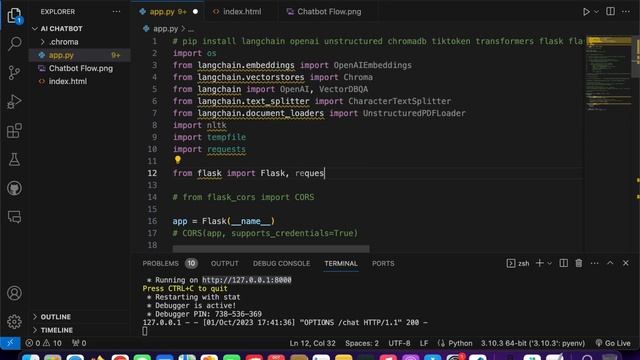Split the editor to the right
The height and width of the screenshot is (360, 640).
(x=610, y=11)
